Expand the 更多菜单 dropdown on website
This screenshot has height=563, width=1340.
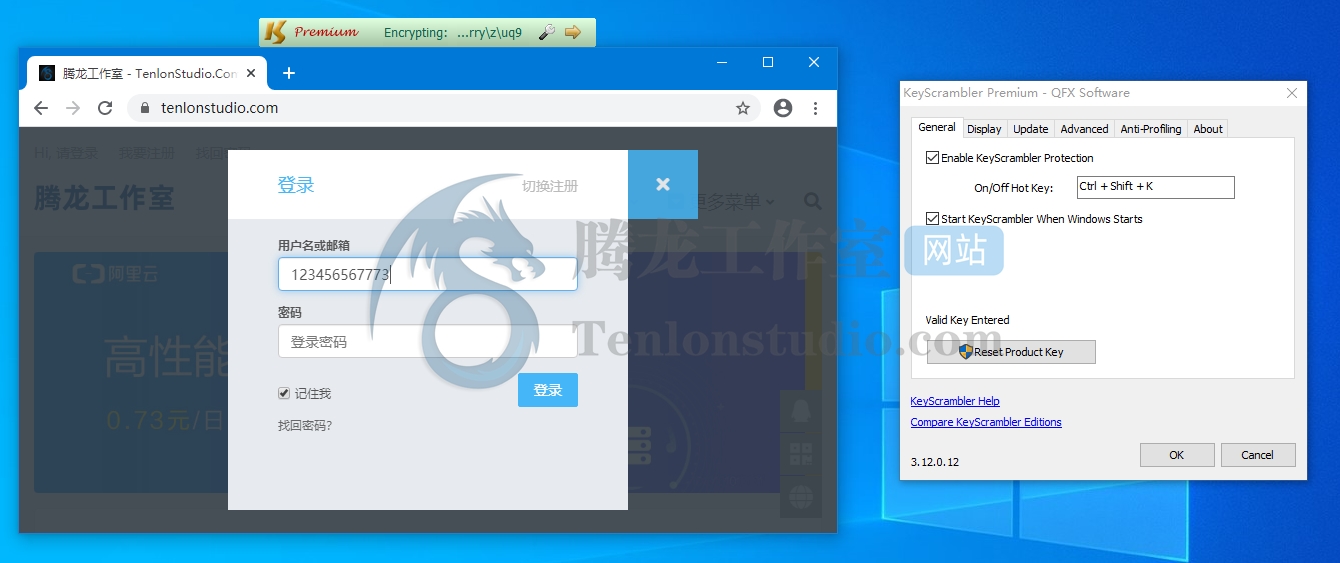click(735, 202)
